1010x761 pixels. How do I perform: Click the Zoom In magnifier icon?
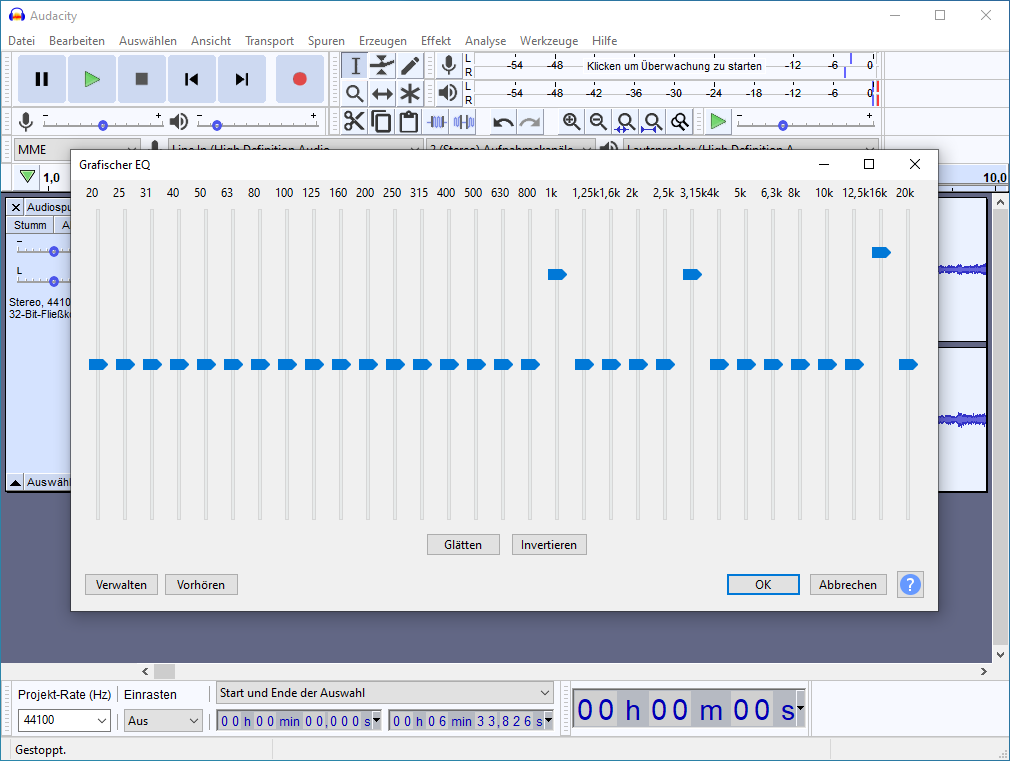[x=571, y=122]
